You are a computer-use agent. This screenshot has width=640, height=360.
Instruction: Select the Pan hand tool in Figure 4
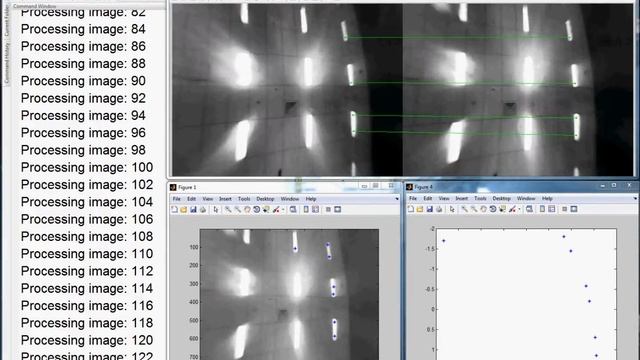click(x=483, y=209)
